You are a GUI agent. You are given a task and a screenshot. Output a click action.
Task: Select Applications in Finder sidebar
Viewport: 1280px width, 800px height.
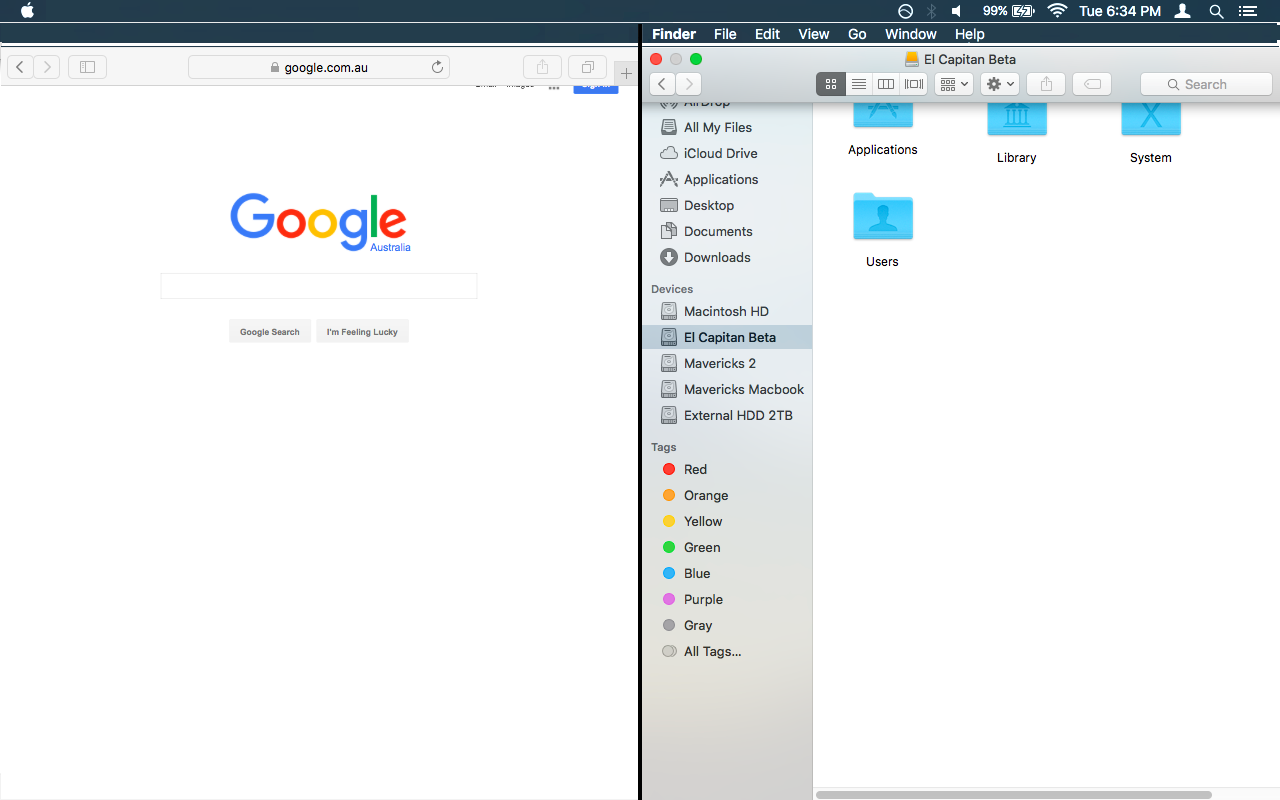[727, 179]
